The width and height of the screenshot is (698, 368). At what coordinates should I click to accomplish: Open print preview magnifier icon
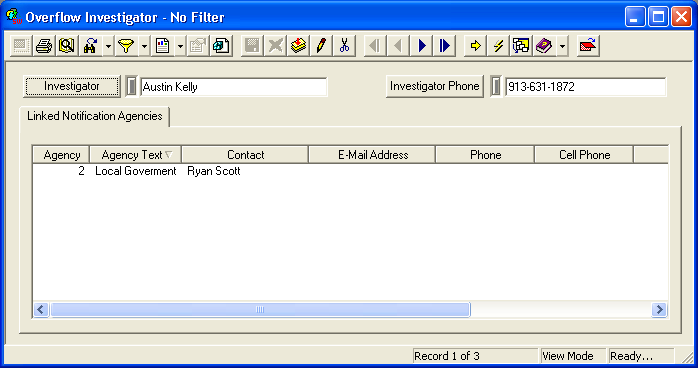pos(67,45)
